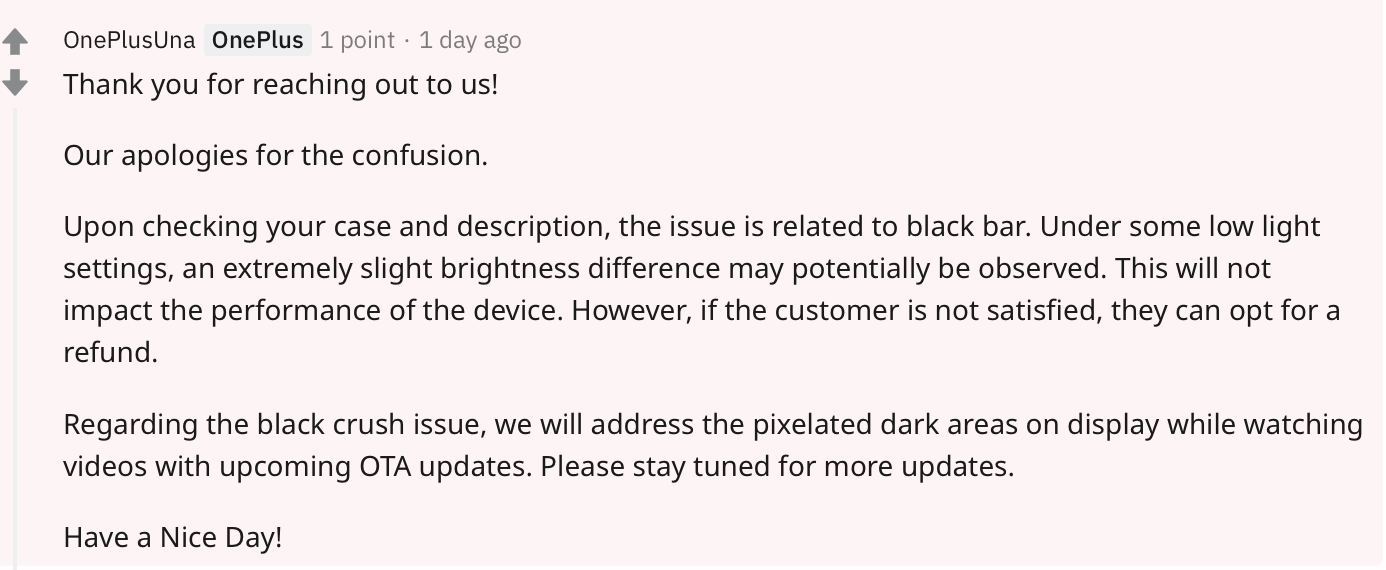Click the sentence starting "Upon checking your case"
Screen dimensions: 1386x570
tap(548, 227)
